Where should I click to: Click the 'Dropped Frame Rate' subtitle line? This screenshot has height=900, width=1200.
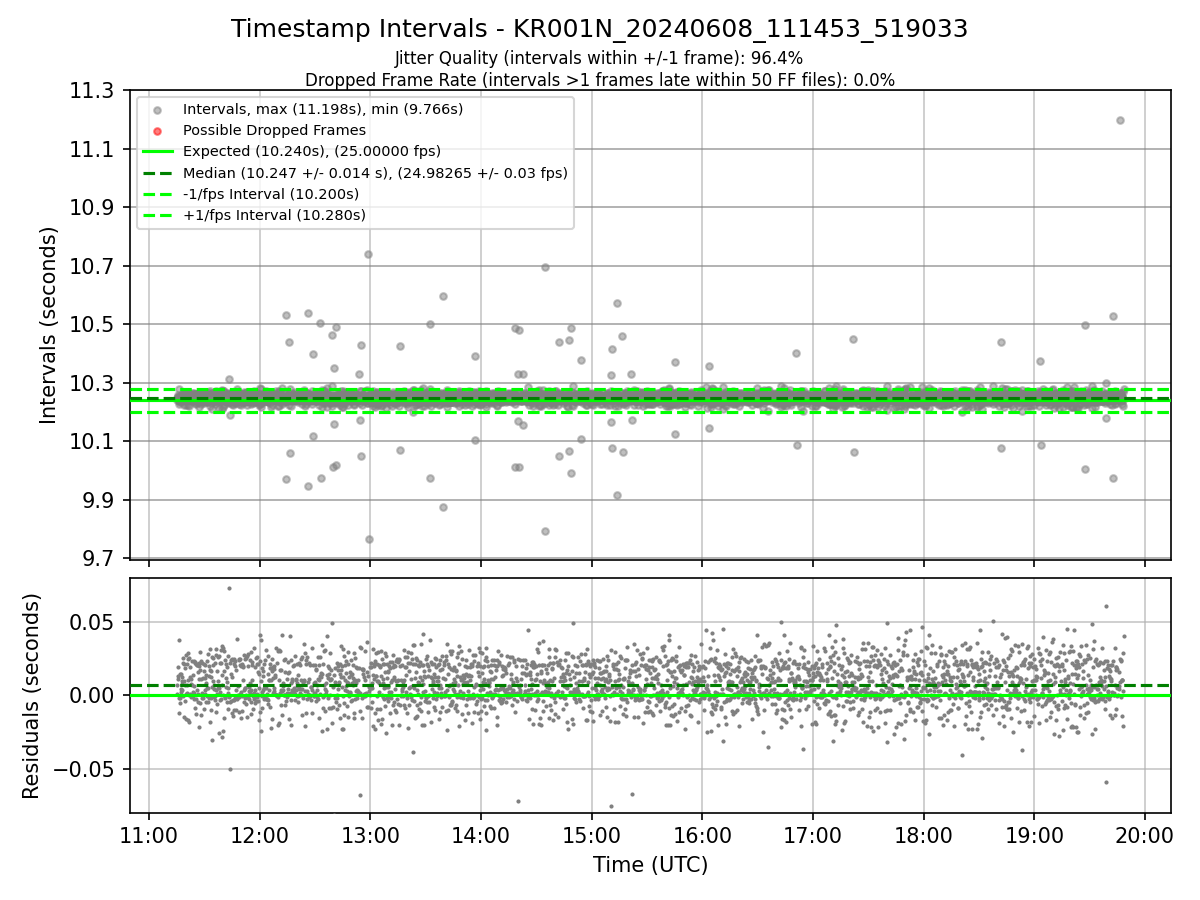coord(599,79)
